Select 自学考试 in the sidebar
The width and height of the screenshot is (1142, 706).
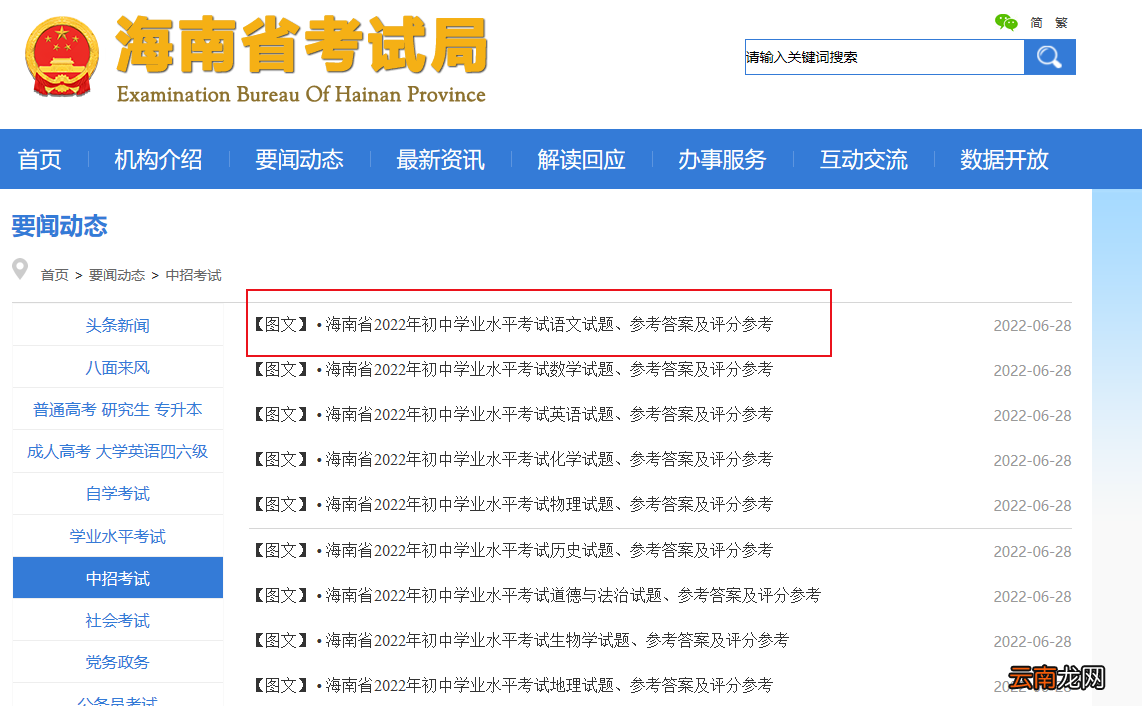click(118, 494)
